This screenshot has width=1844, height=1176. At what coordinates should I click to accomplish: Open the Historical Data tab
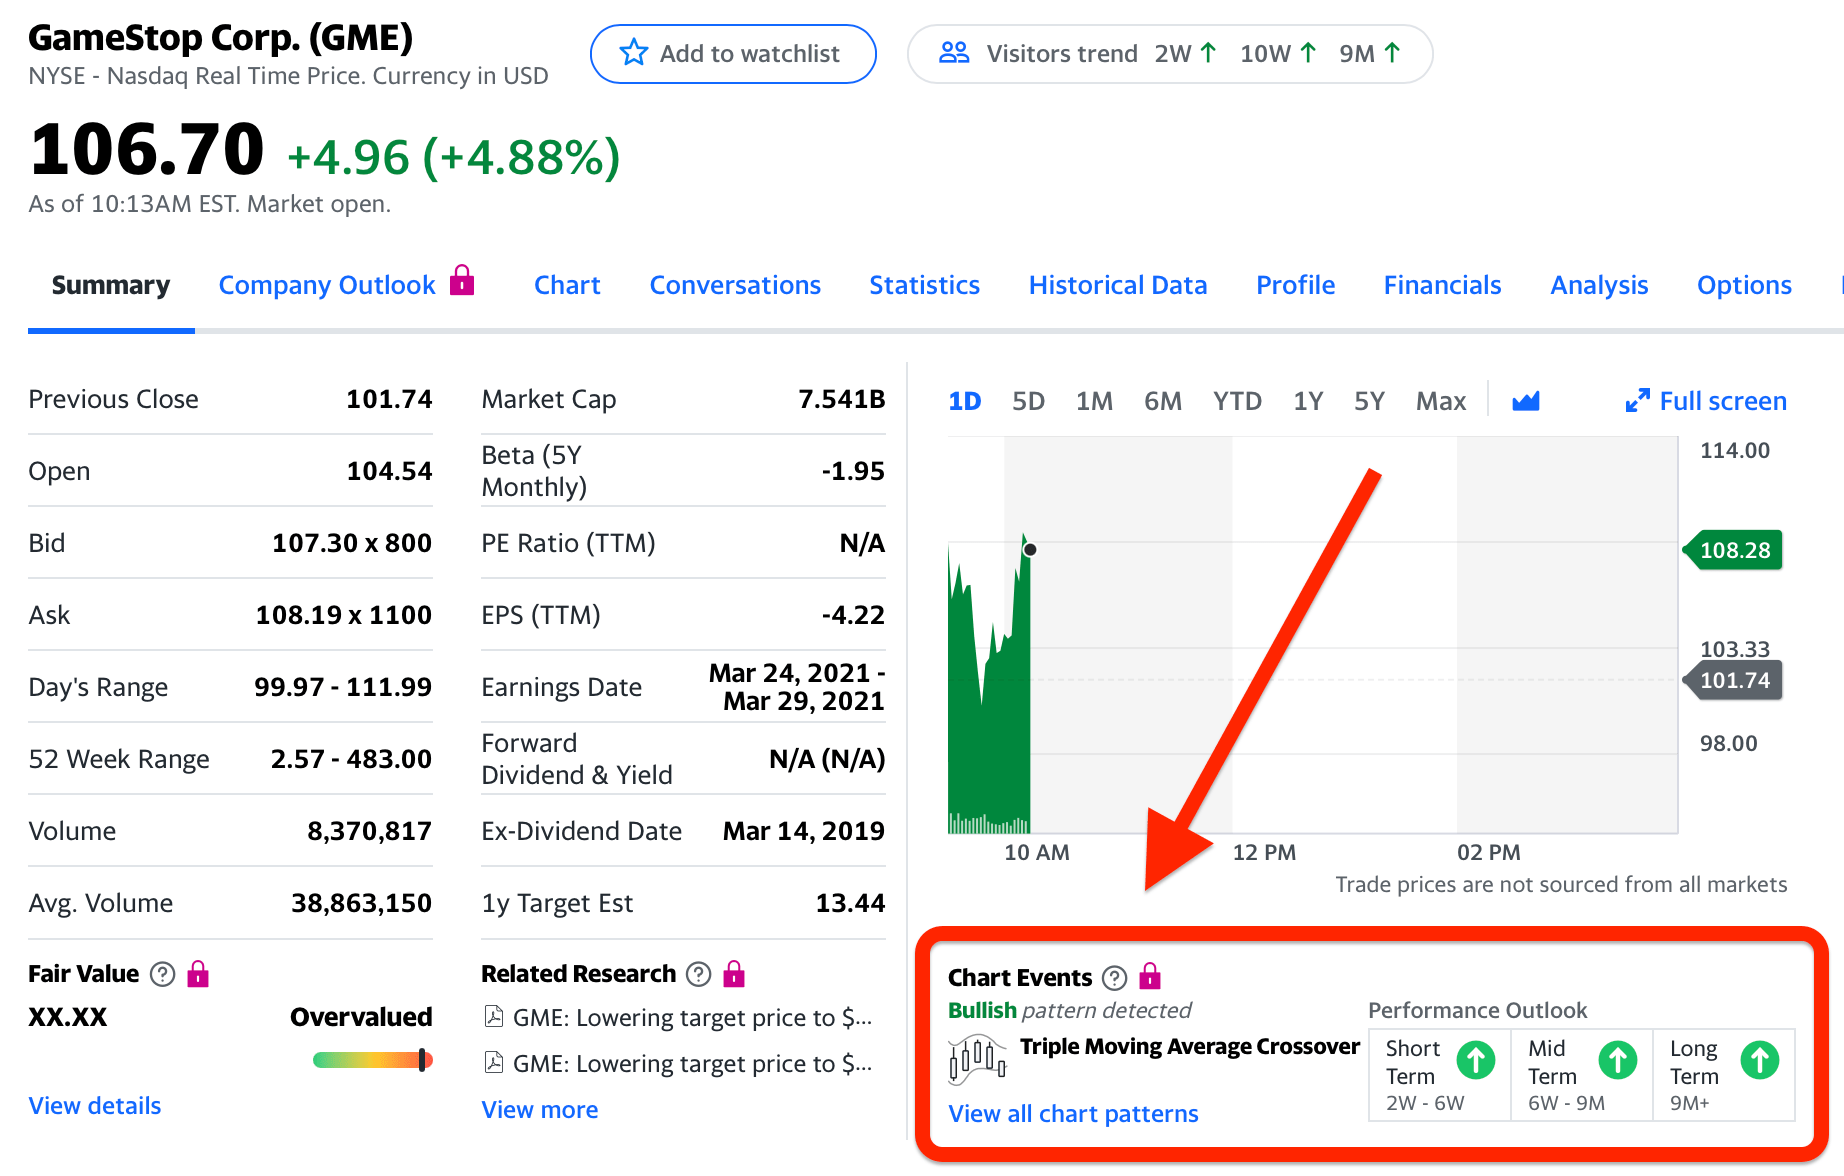[1118, 286]
